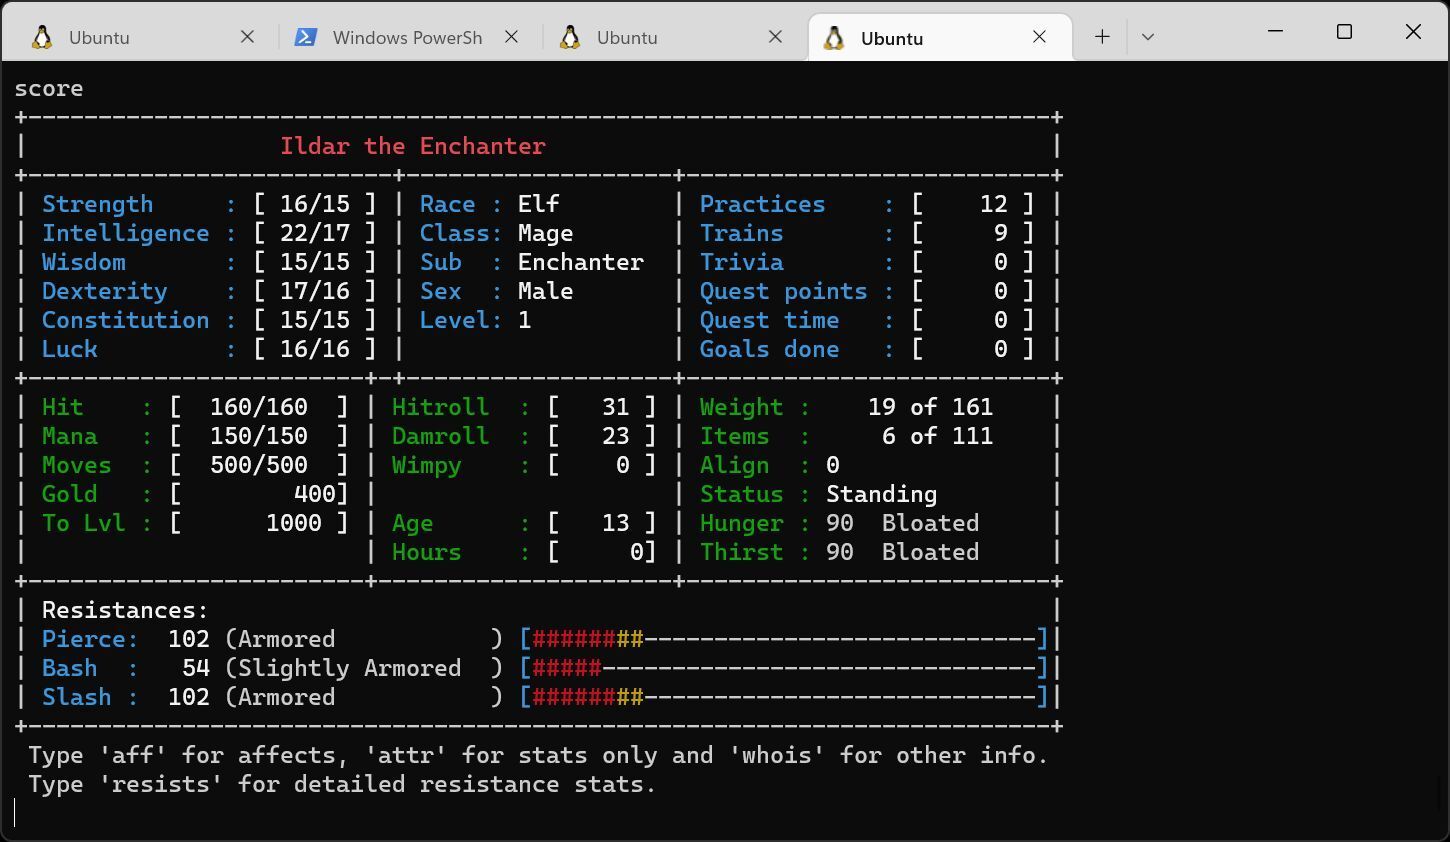Click the word 'score' above the stat sheet

point(48,88)
